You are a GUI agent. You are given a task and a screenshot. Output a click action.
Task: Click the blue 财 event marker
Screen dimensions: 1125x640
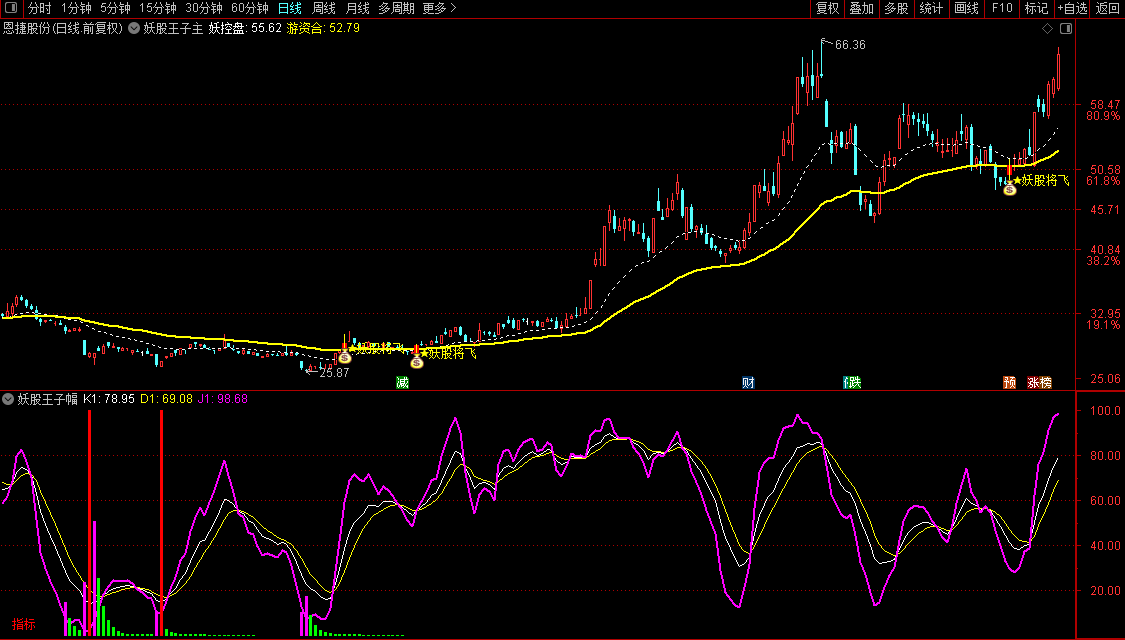pos(748,382)
